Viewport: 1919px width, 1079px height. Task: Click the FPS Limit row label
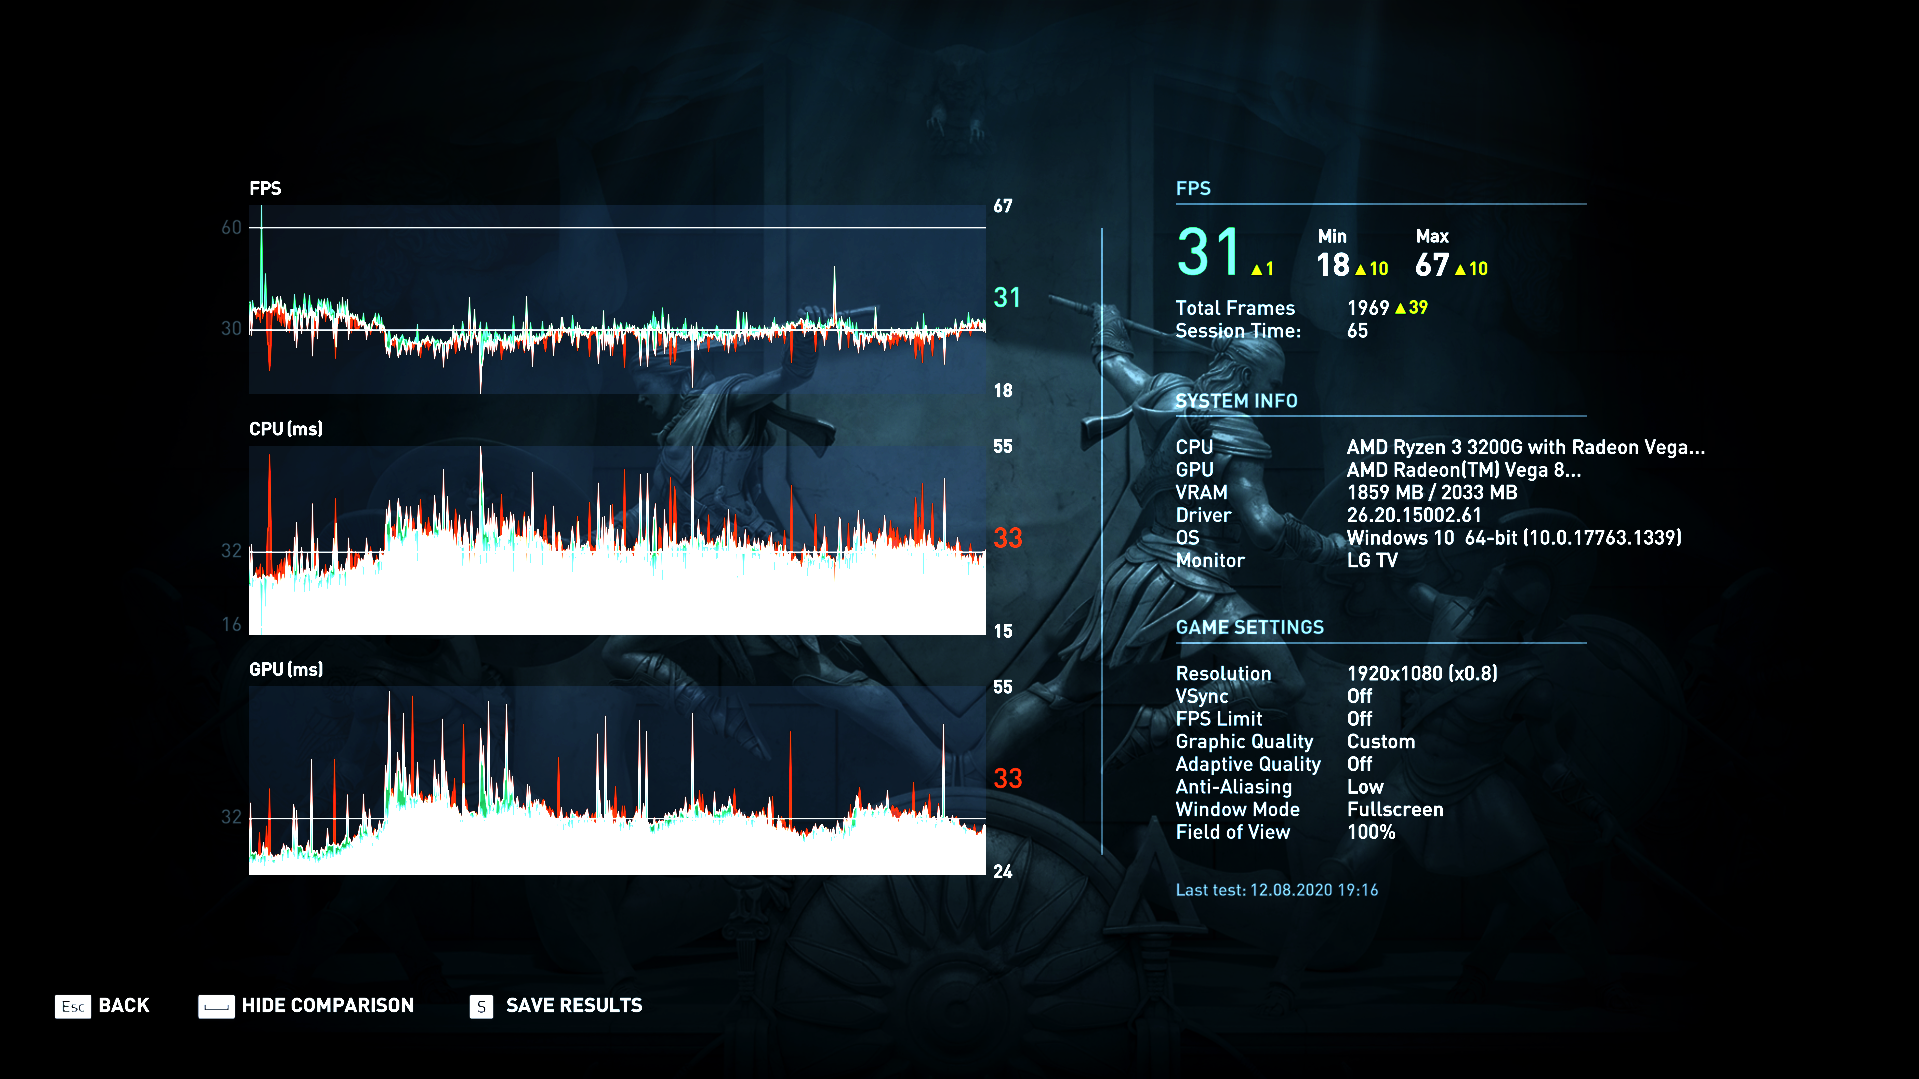[x=1219, y=719]
